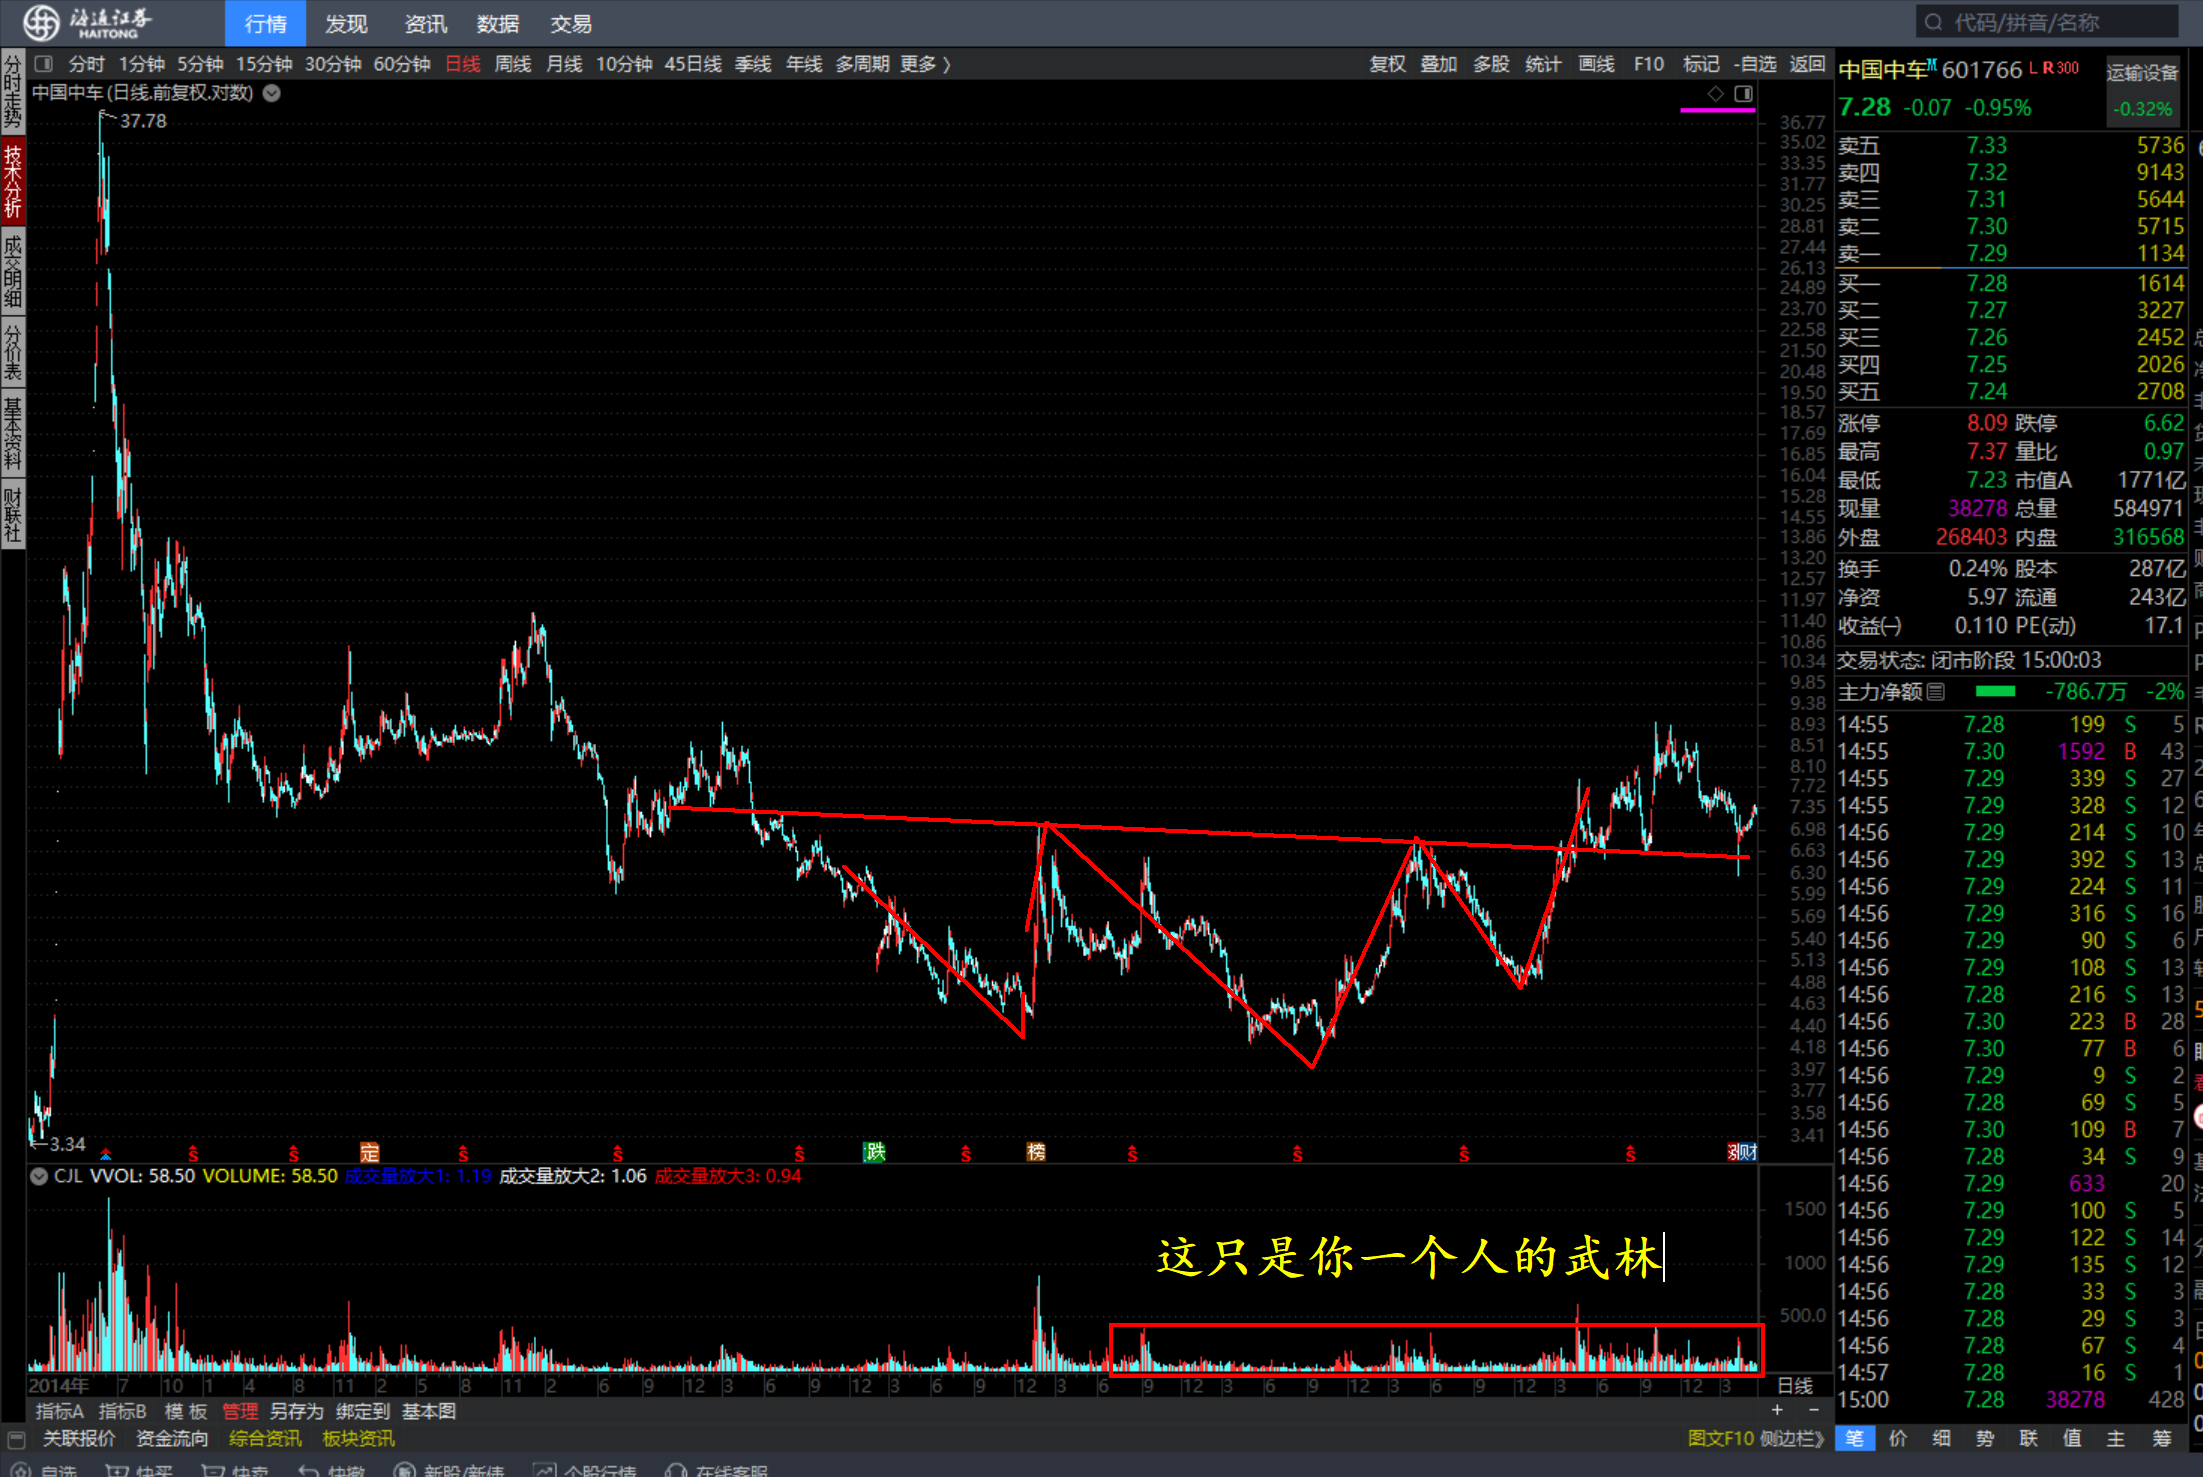Viewport: 2203px width, 1477px height.
Task: Click the 图文F10 link
Action: point(1720,1439)
